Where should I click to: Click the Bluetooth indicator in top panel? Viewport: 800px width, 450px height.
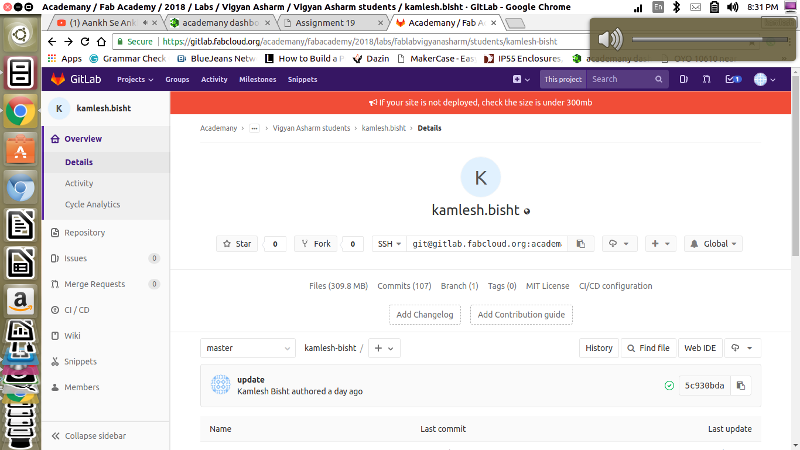pyautogui.click(x=676, y=7)
